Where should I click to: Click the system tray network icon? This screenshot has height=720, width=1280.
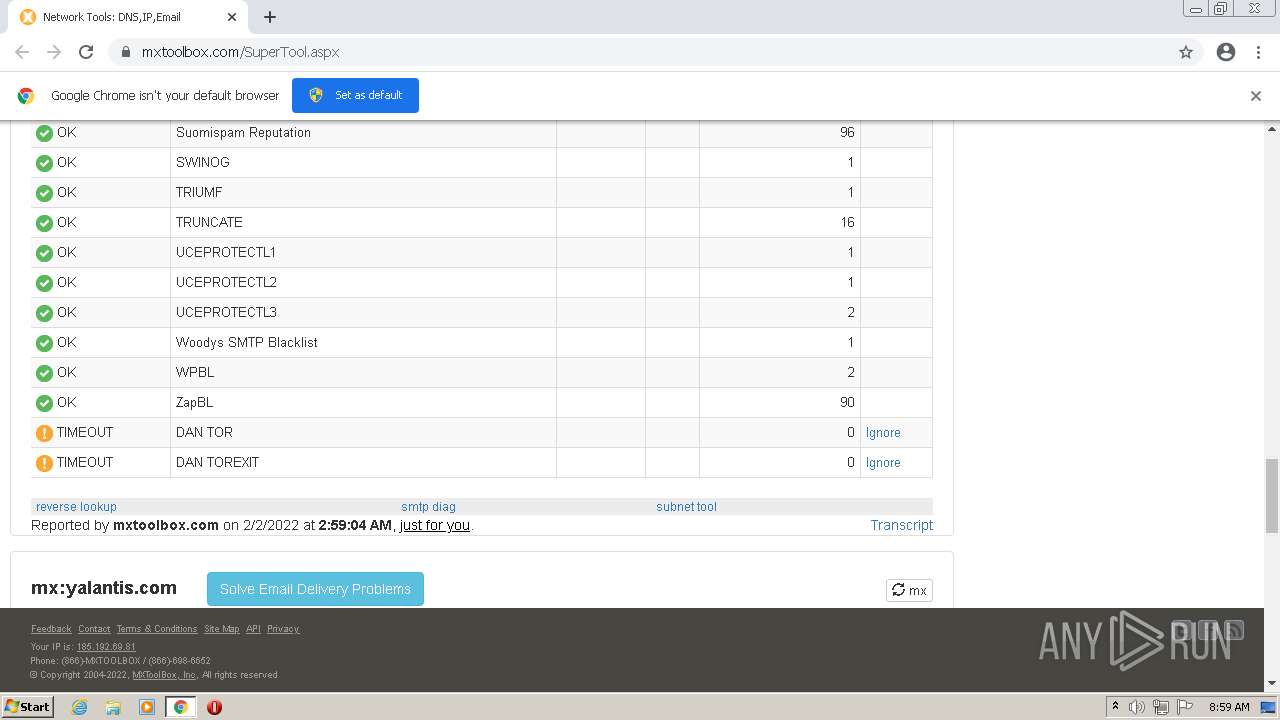pos(1161,707)
